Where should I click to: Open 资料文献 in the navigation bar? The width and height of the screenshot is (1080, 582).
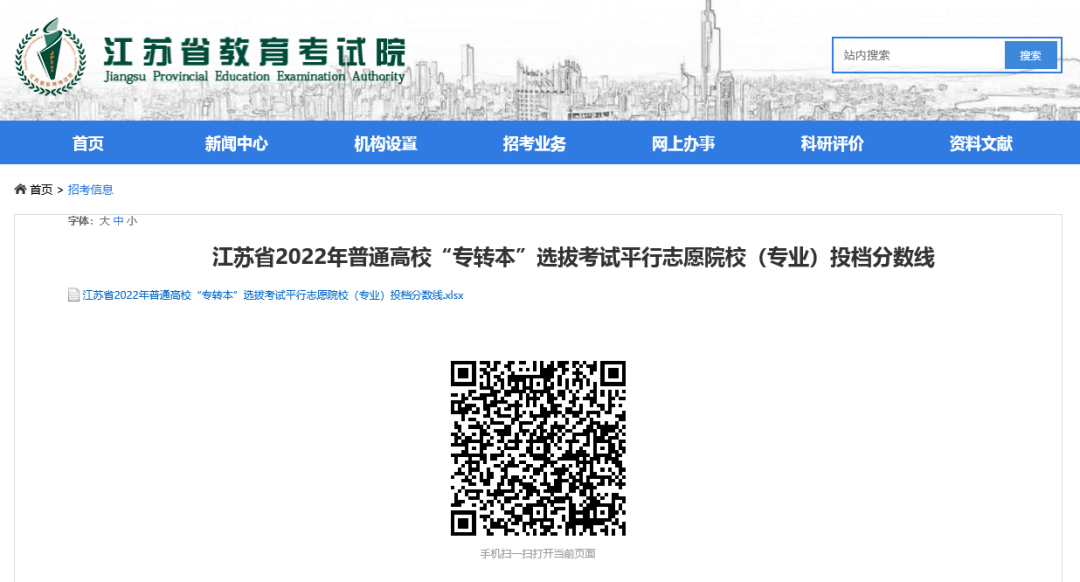(981, 143)
